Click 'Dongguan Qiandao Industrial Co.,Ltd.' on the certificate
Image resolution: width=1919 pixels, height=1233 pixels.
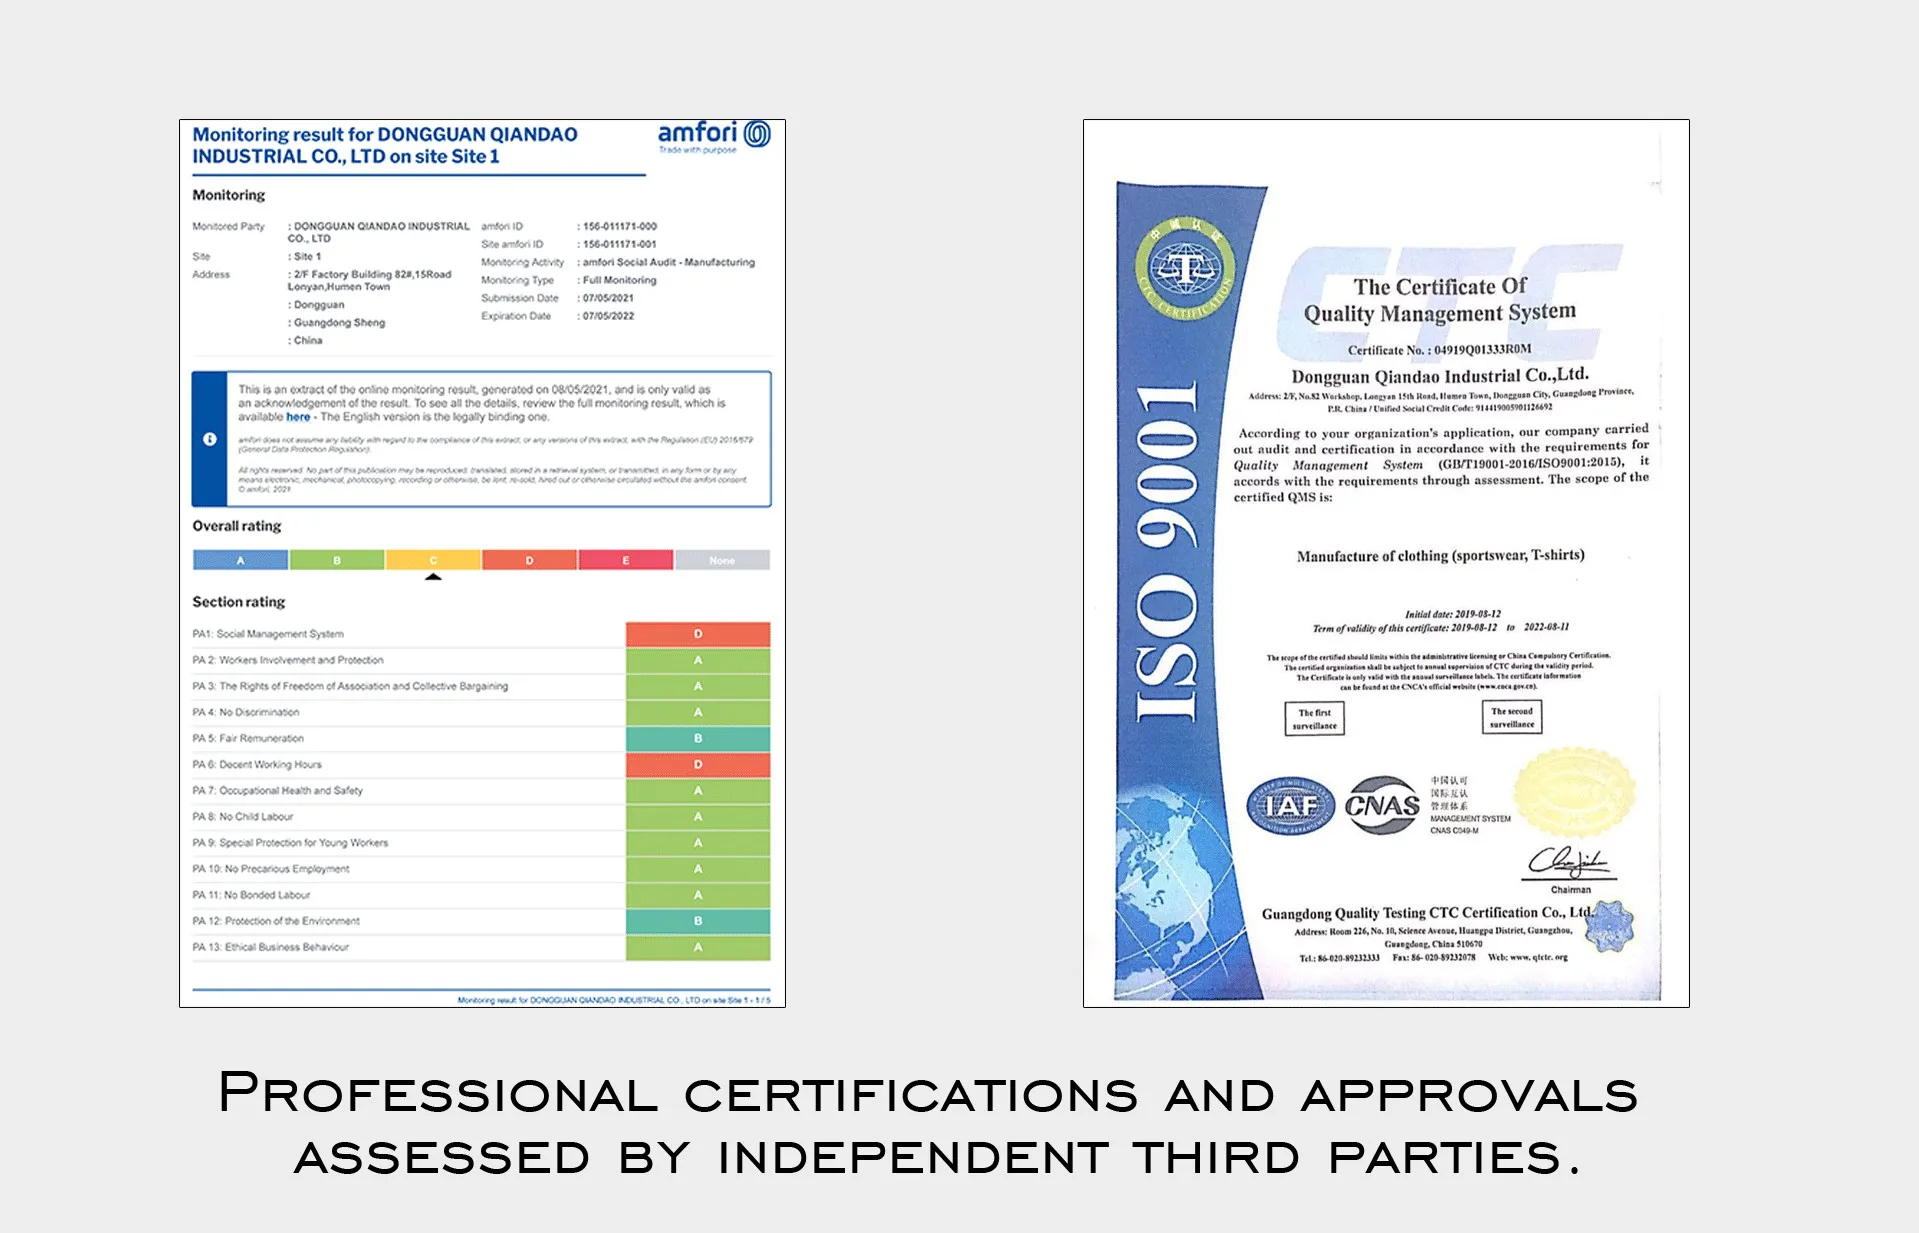pyautogui.click(x=1440, y=376)
